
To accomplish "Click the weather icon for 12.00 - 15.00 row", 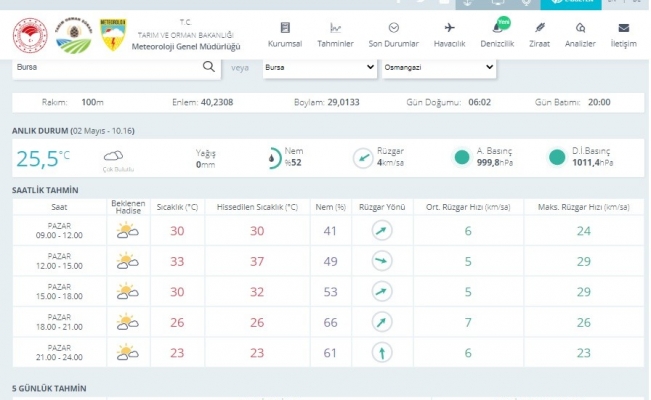I will click(127, 261).
